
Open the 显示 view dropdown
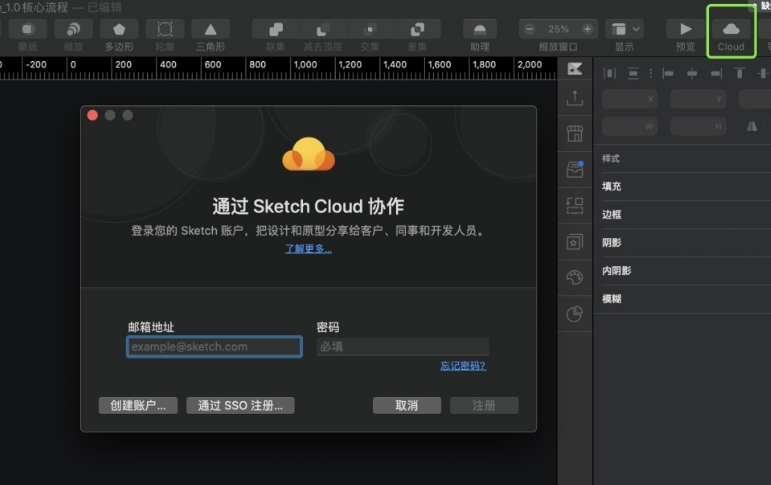[x=624, y=30]
